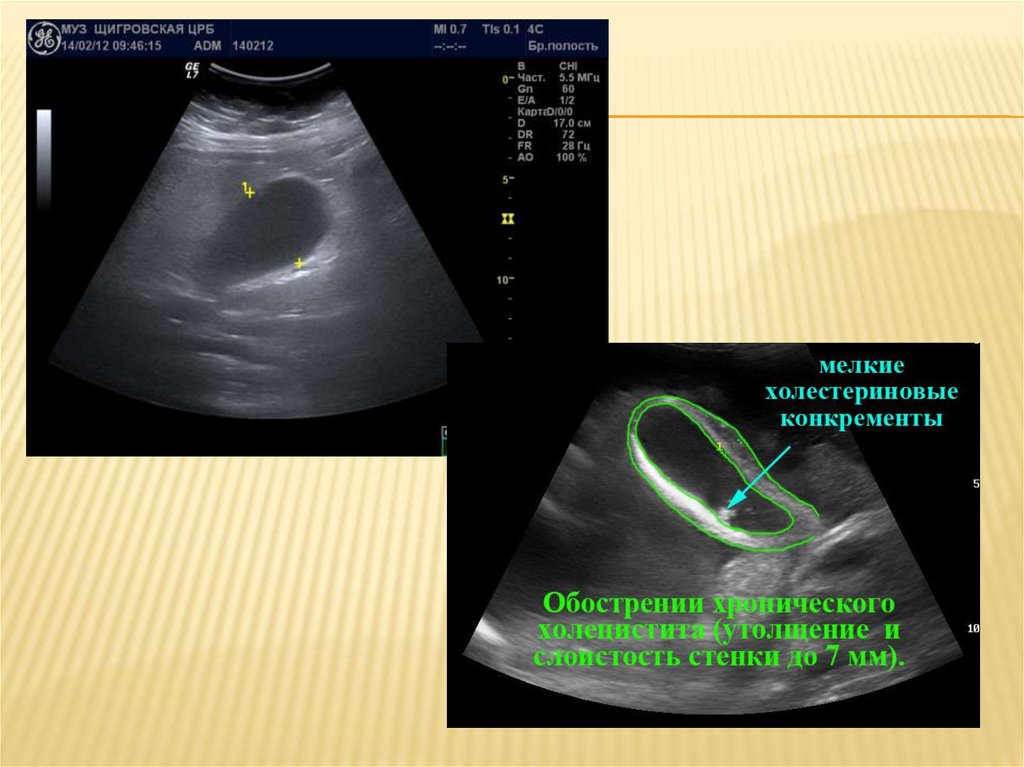
Task: Select the hospital name МУЗ ЩИГРОВСКАЯ ЦРБ
Action: [x=137, y=29]
